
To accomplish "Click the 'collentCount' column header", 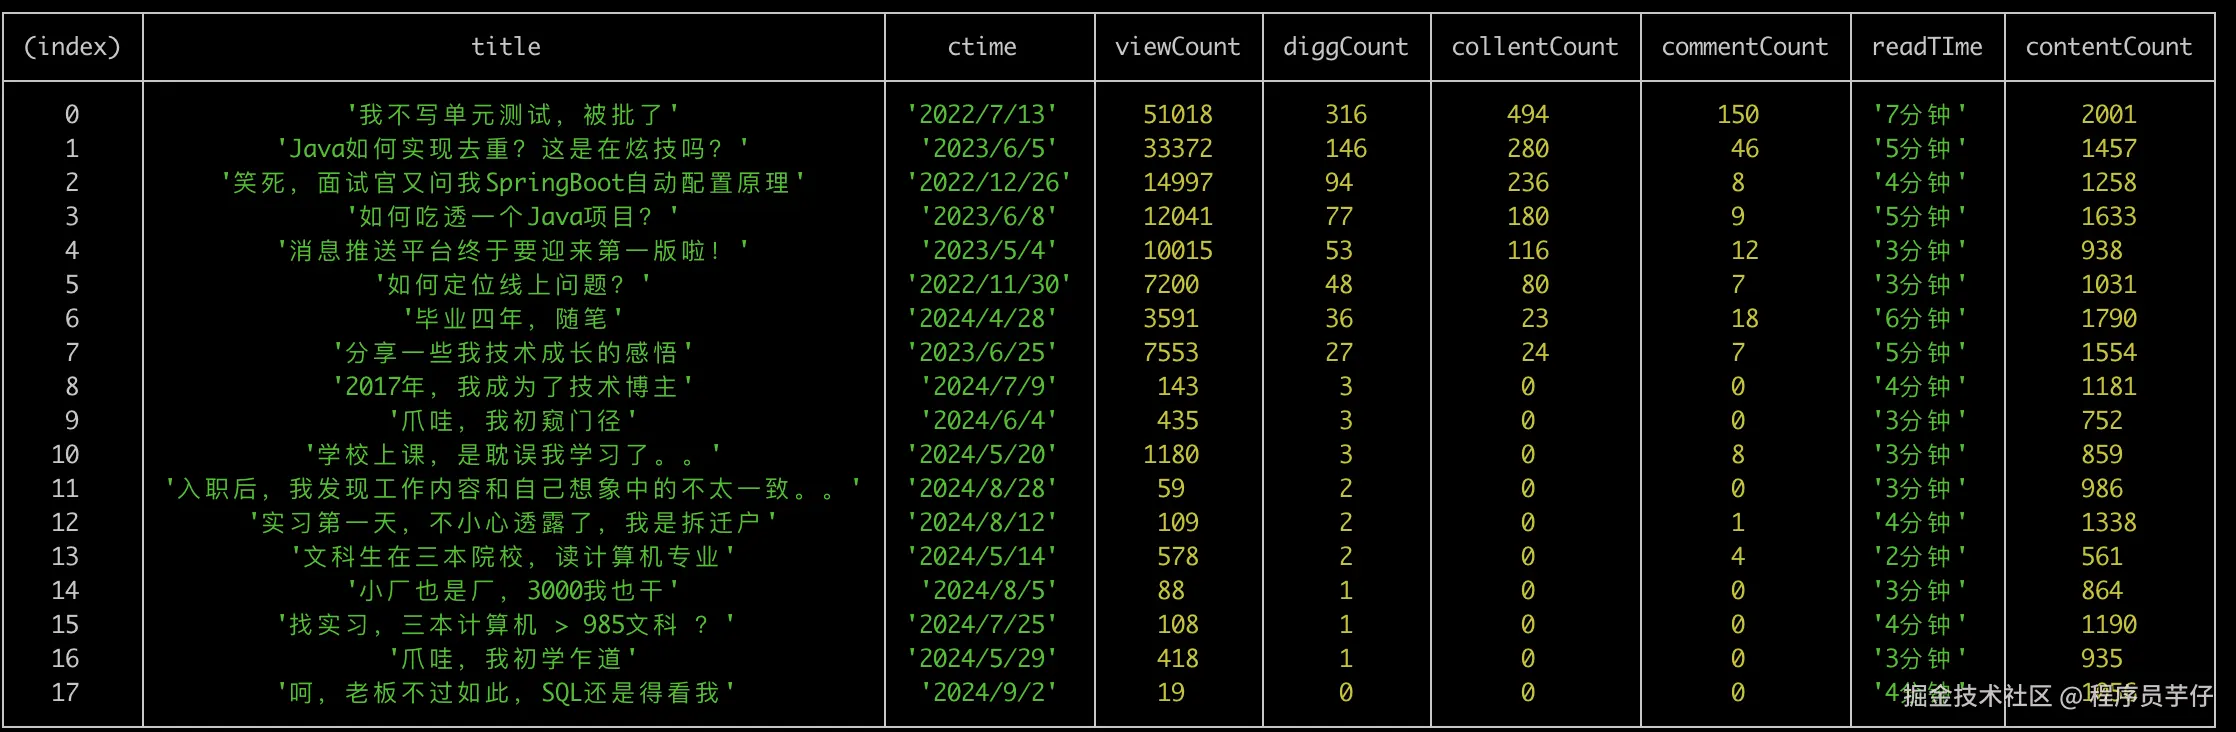I will point(1535,47).
